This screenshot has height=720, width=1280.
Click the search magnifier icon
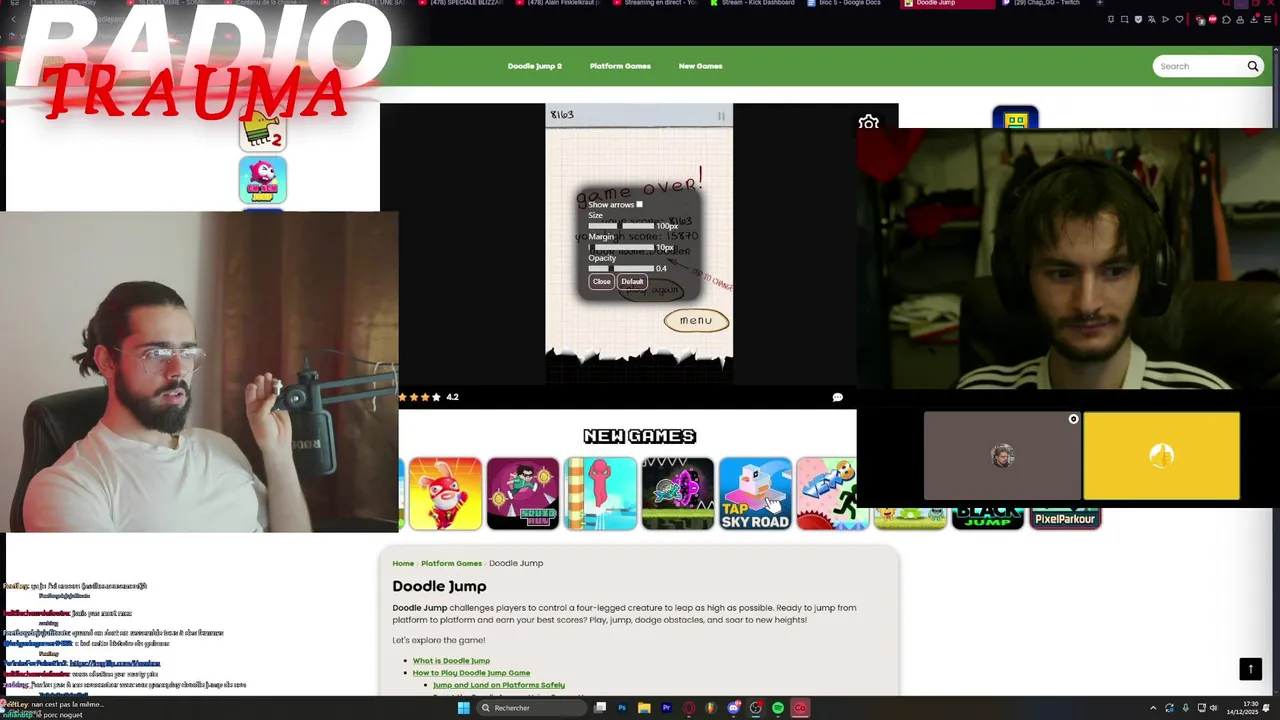[1252, 66]
